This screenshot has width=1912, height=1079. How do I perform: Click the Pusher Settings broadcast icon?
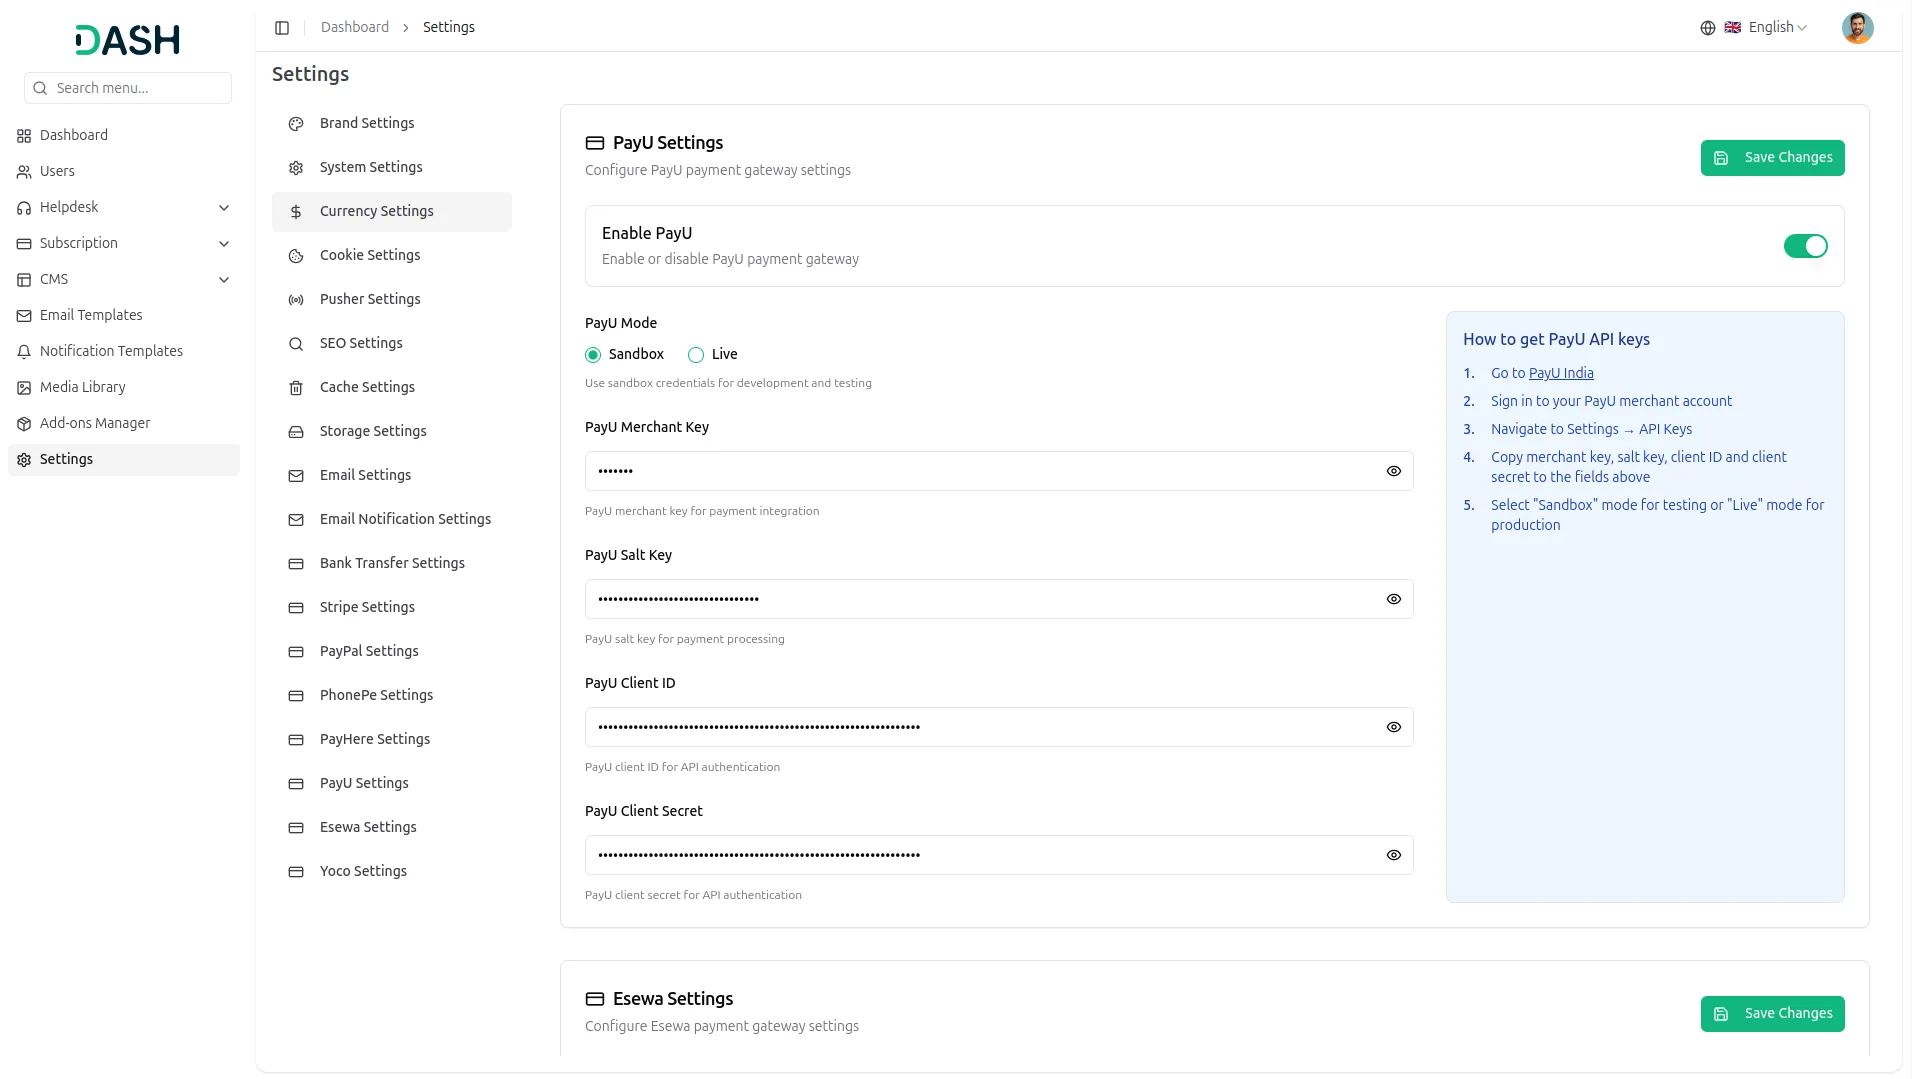pos(296,300)
